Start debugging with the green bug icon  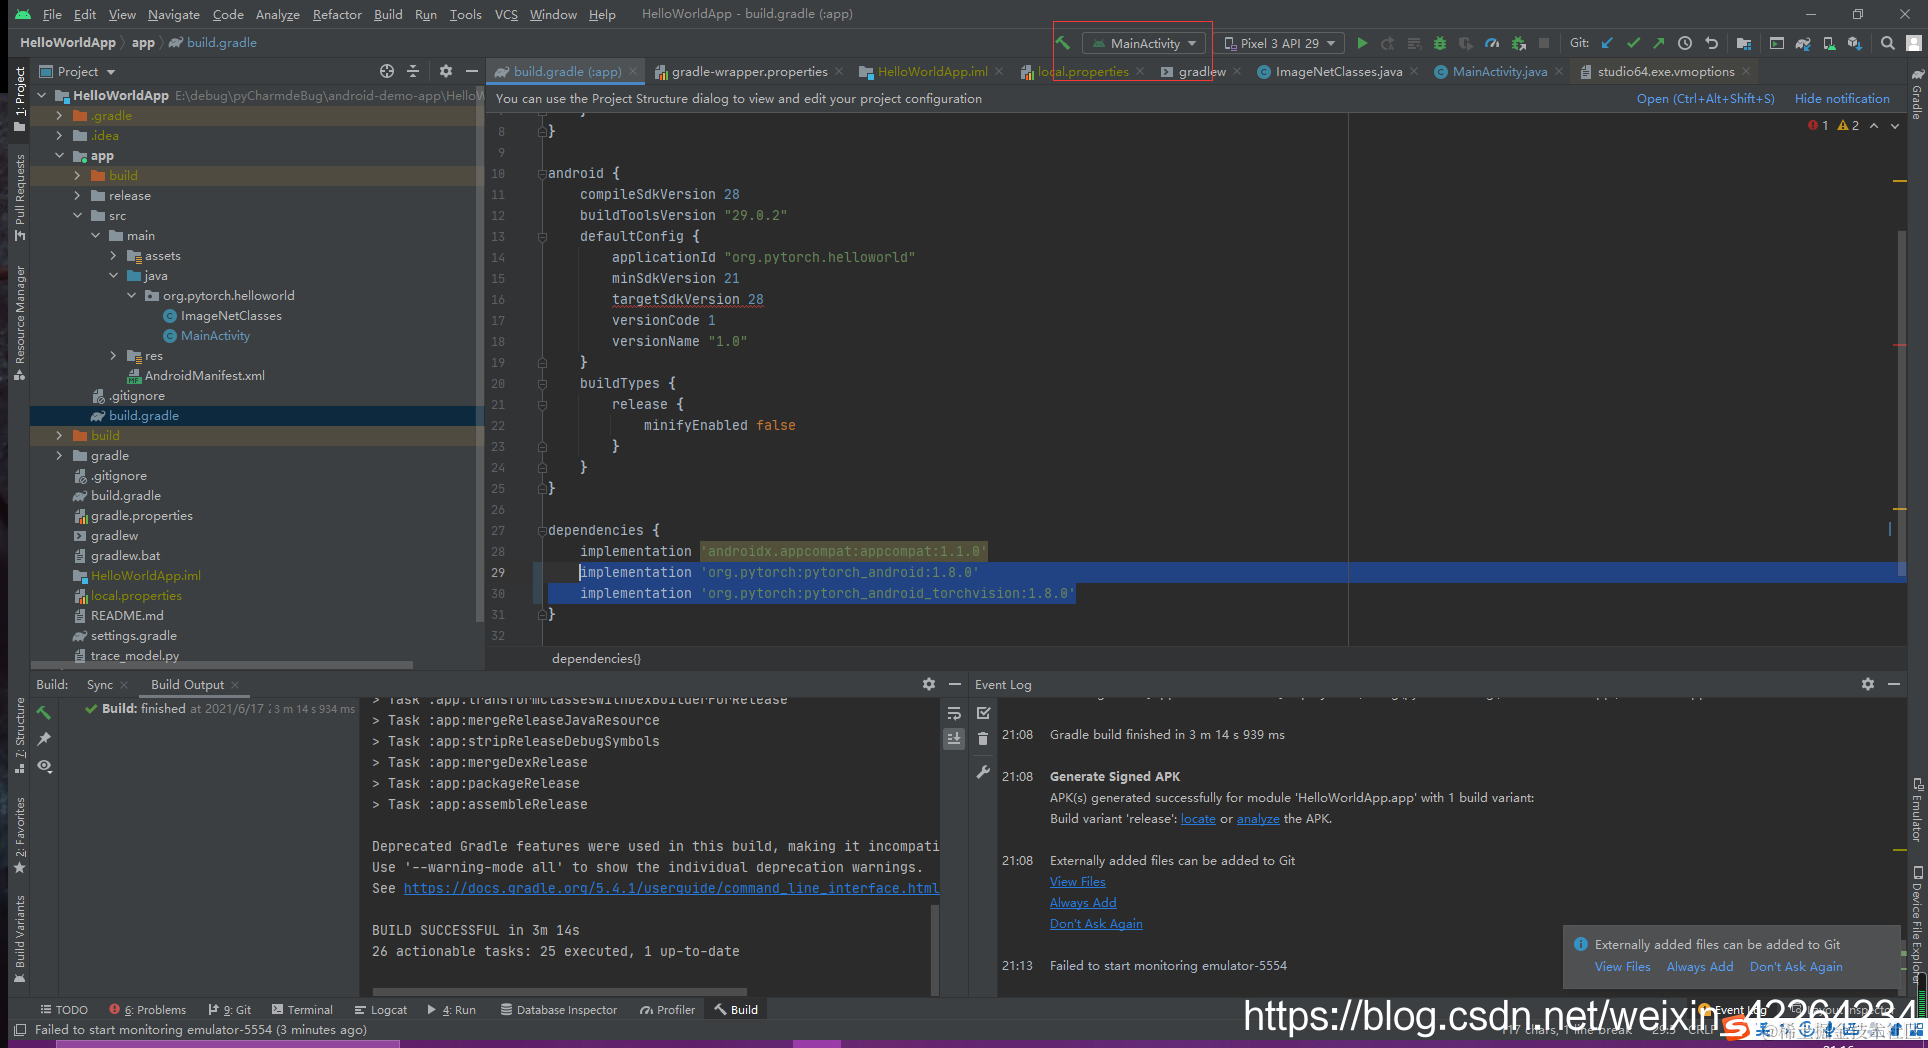coord(1440,43)
